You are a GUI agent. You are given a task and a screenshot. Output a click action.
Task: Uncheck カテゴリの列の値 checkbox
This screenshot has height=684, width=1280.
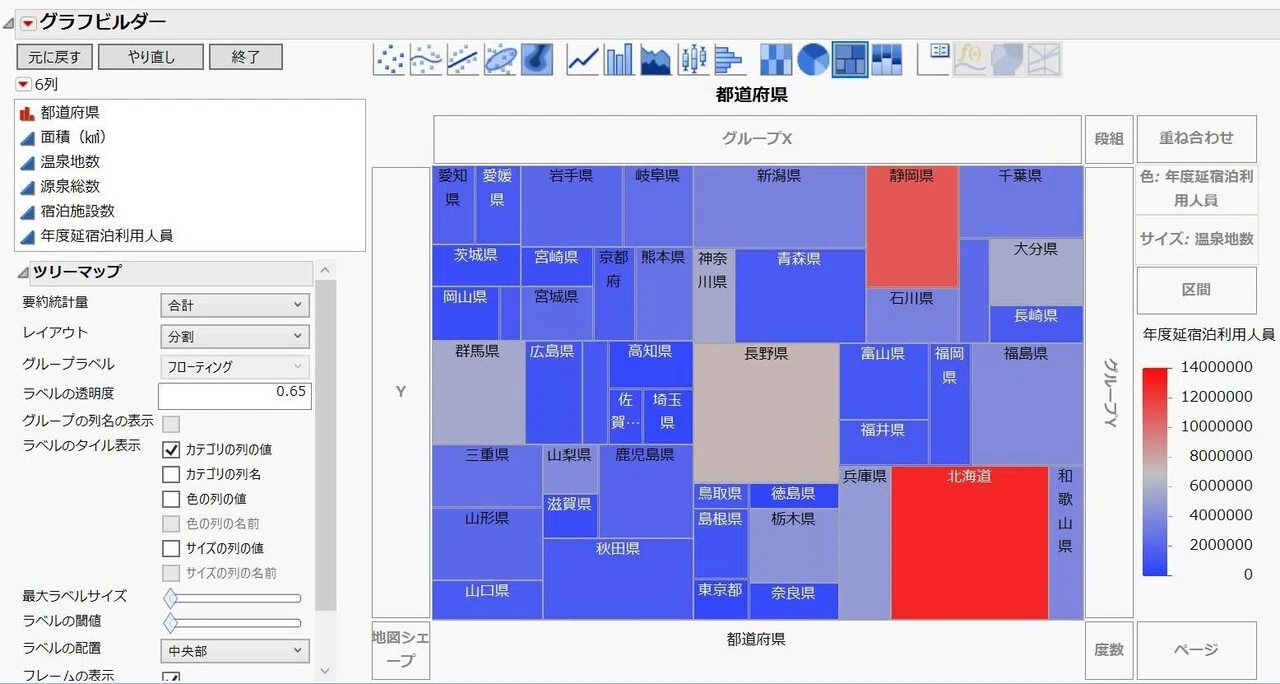coord(171,449)
